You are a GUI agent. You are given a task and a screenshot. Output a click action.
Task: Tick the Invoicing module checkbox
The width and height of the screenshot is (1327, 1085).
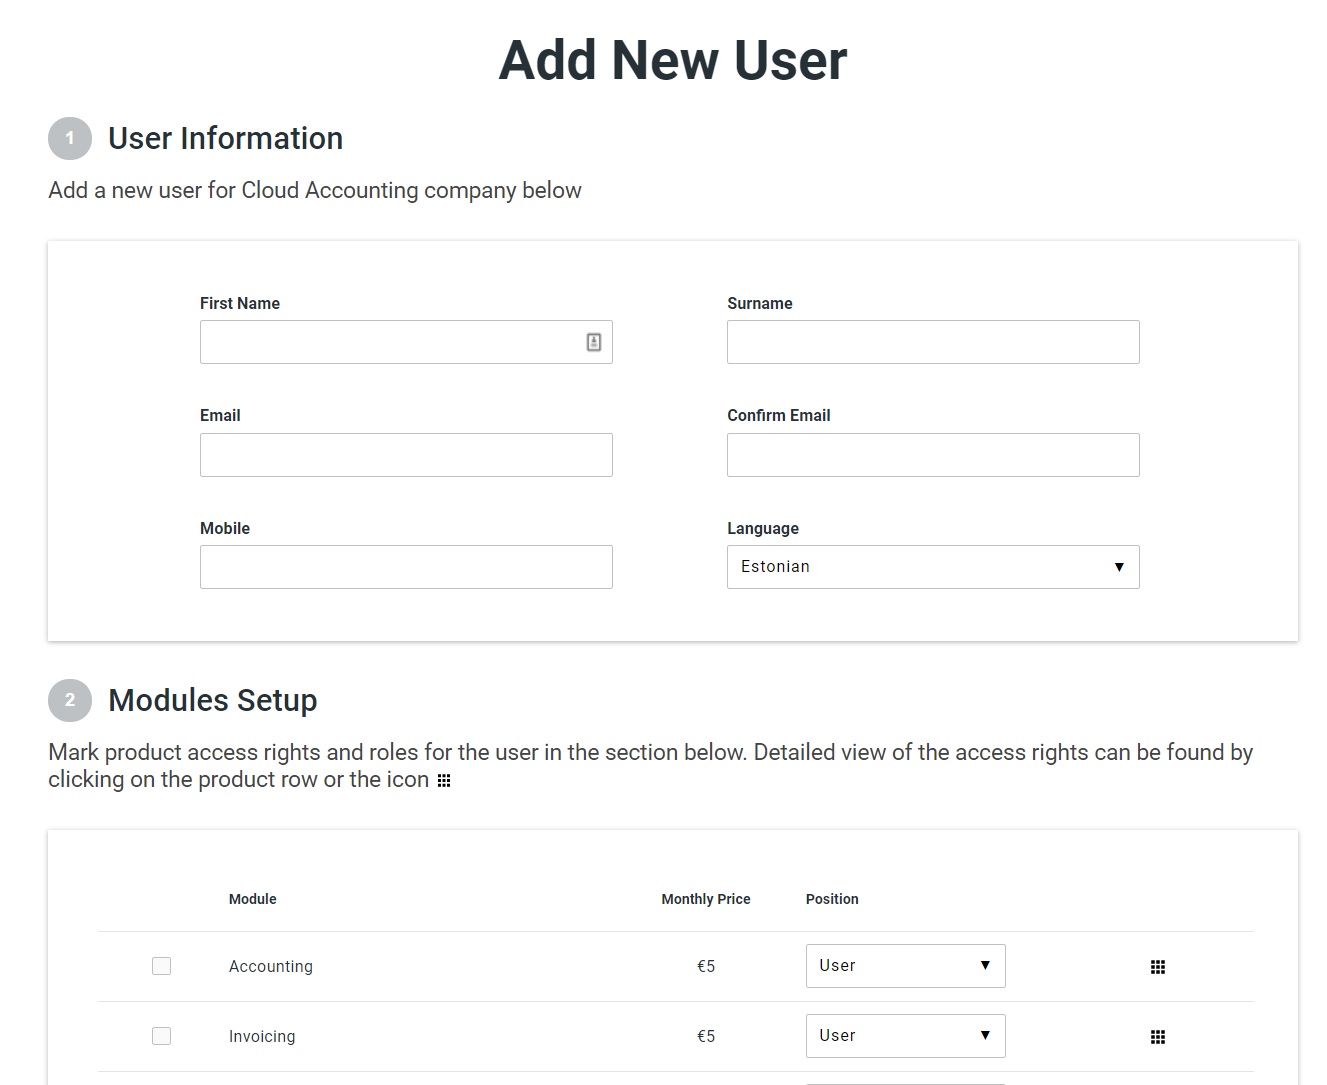point(161,1036)
